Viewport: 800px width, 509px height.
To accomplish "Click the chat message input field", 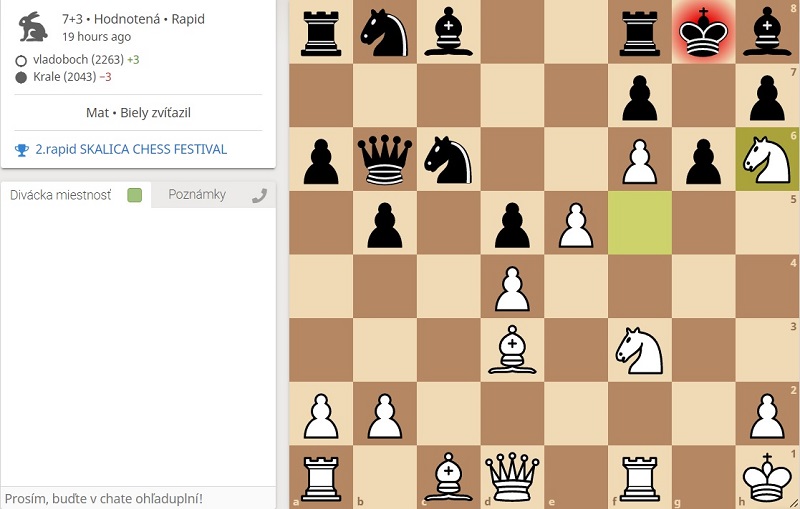I will (x=137, y=497).
